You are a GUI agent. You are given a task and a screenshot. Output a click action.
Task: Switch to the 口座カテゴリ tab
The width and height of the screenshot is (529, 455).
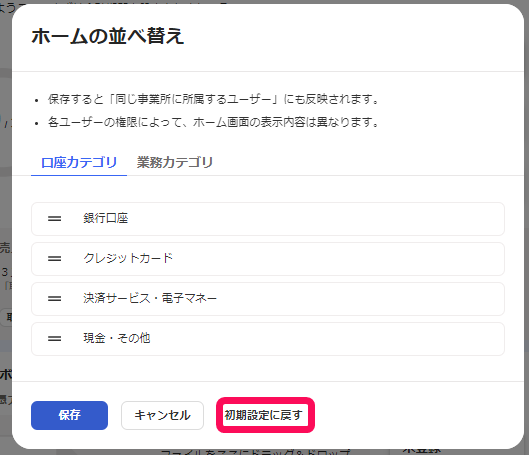pos(79,163)
